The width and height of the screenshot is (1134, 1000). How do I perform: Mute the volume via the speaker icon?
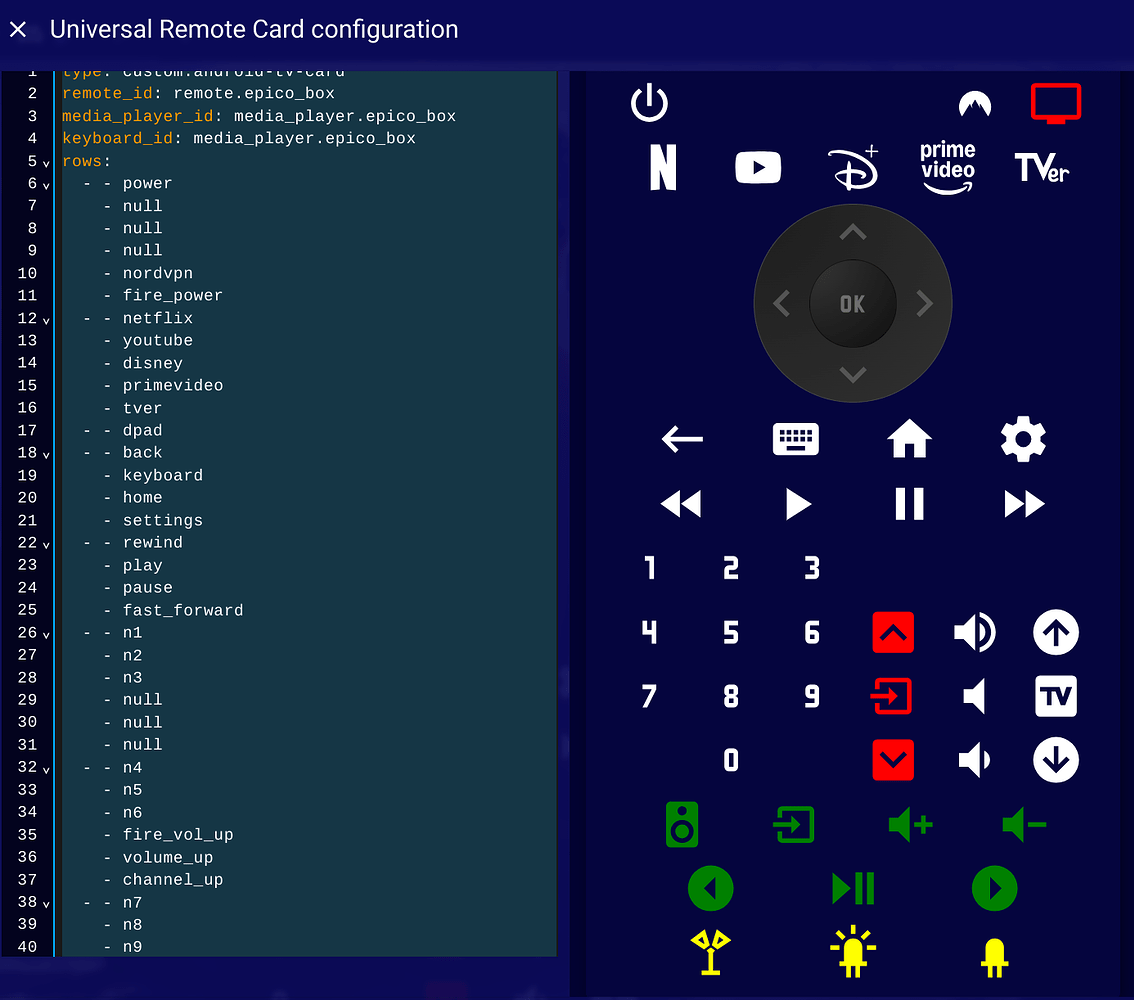coord(975,696)
